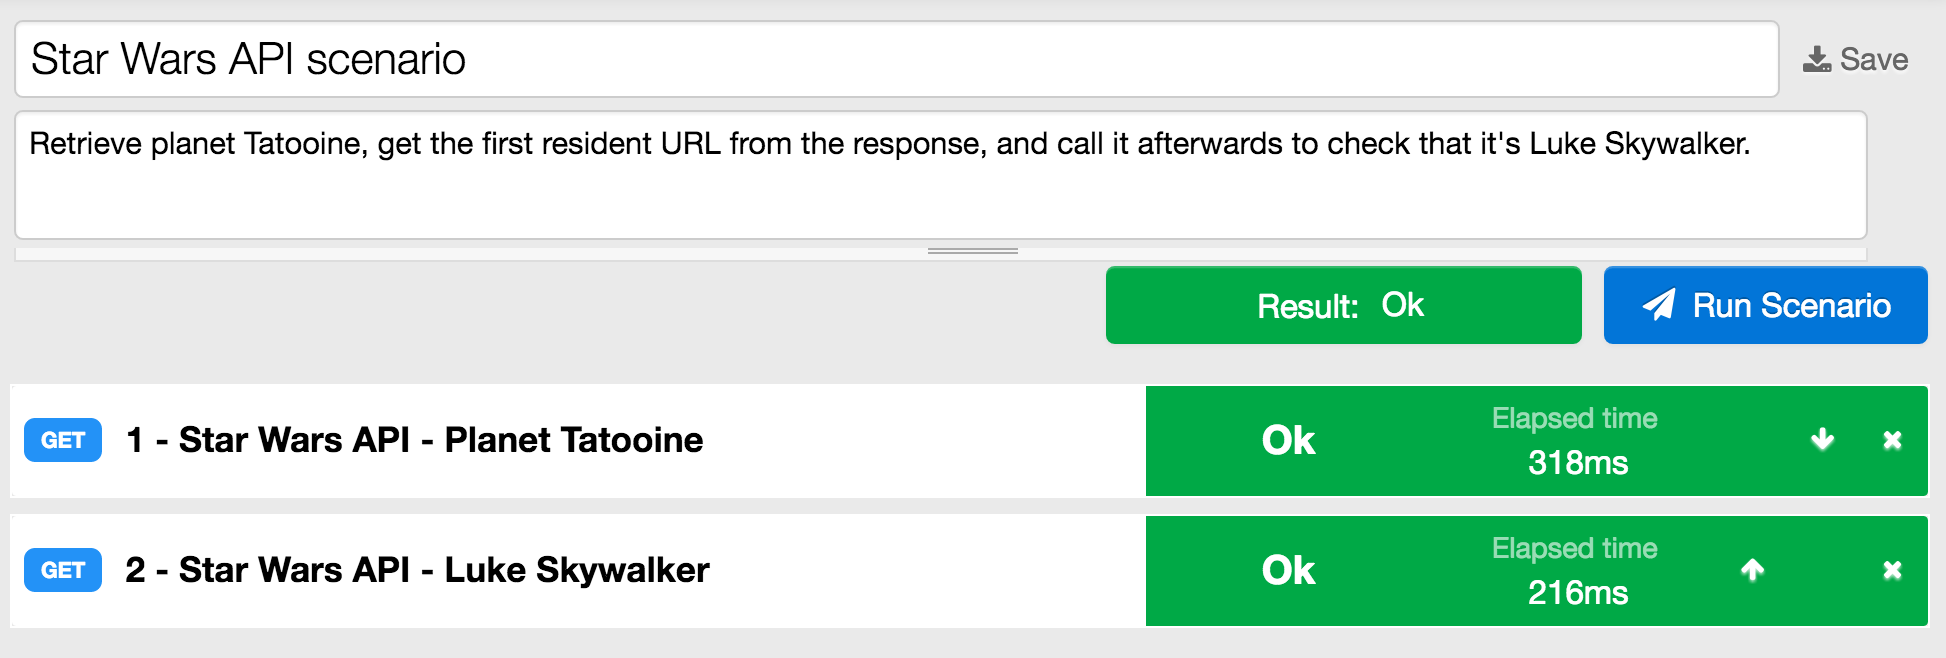1946x658 pixels.
Task: Click the download icon beside Save
Action: pos(1817,60)
